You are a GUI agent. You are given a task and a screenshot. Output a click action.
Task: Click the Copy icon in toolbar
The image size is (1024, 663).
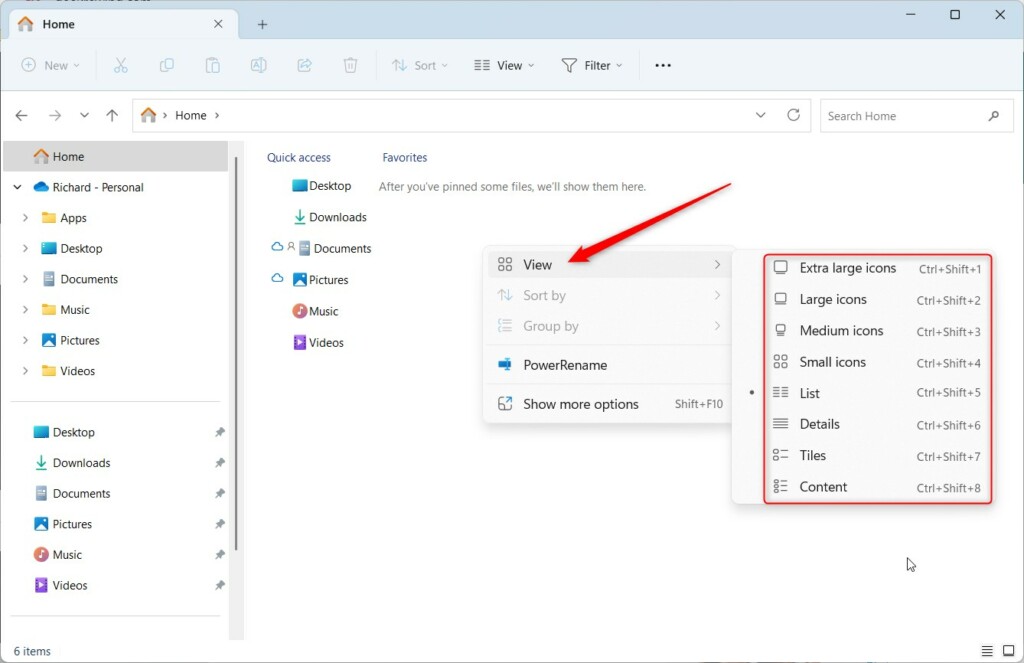(x=167, y=65)
